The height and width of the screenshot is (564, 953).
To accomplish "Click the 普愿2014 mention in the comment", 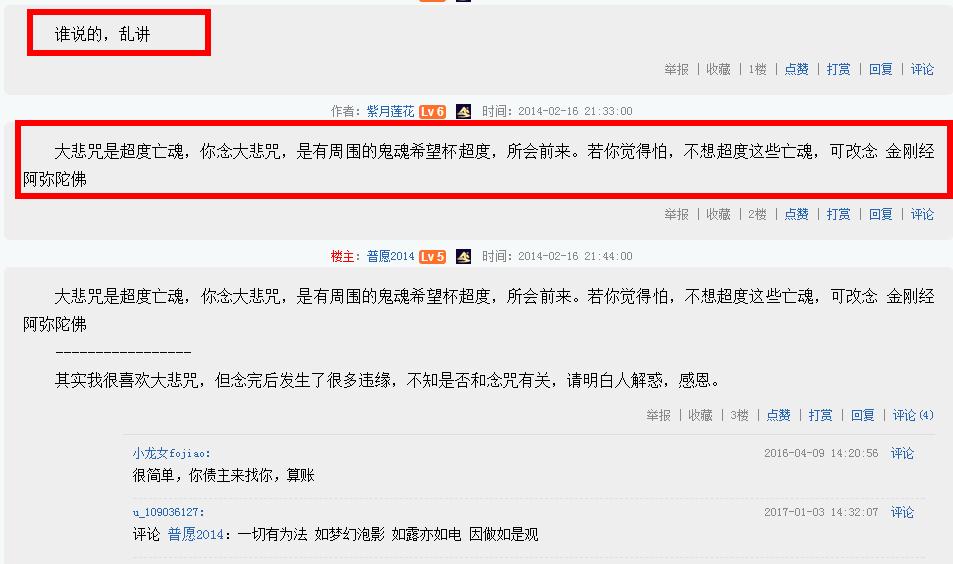I will point(196,535).
